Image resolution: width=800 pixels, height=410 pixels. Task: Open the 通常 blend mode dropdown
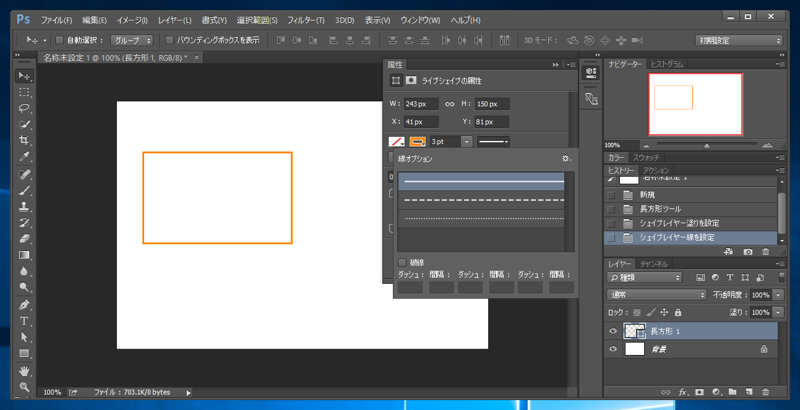tap(657, 295)
